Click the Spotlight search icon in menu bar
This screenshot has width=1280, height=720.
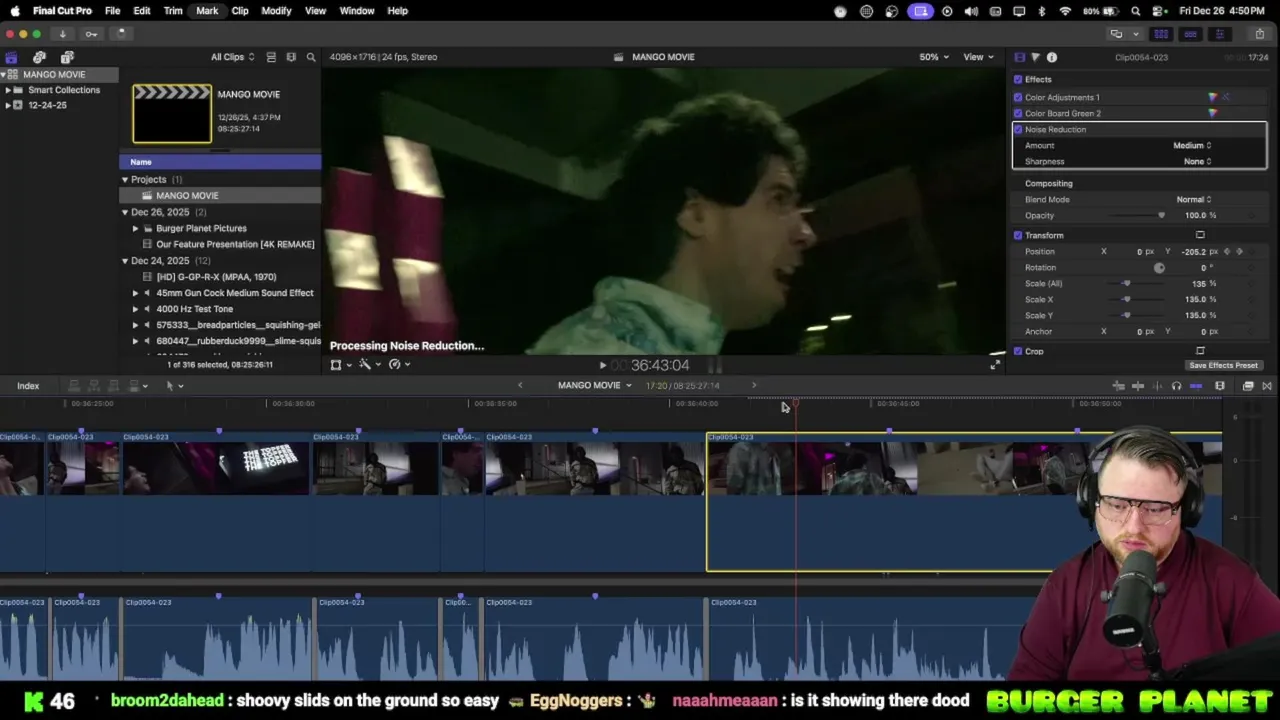point(1136,11)
